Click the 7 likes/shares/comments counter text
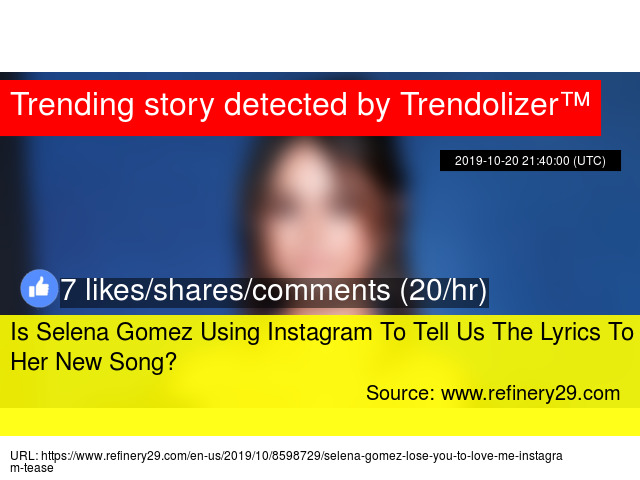This screenshot has height=480, width=640. (274, 290)
